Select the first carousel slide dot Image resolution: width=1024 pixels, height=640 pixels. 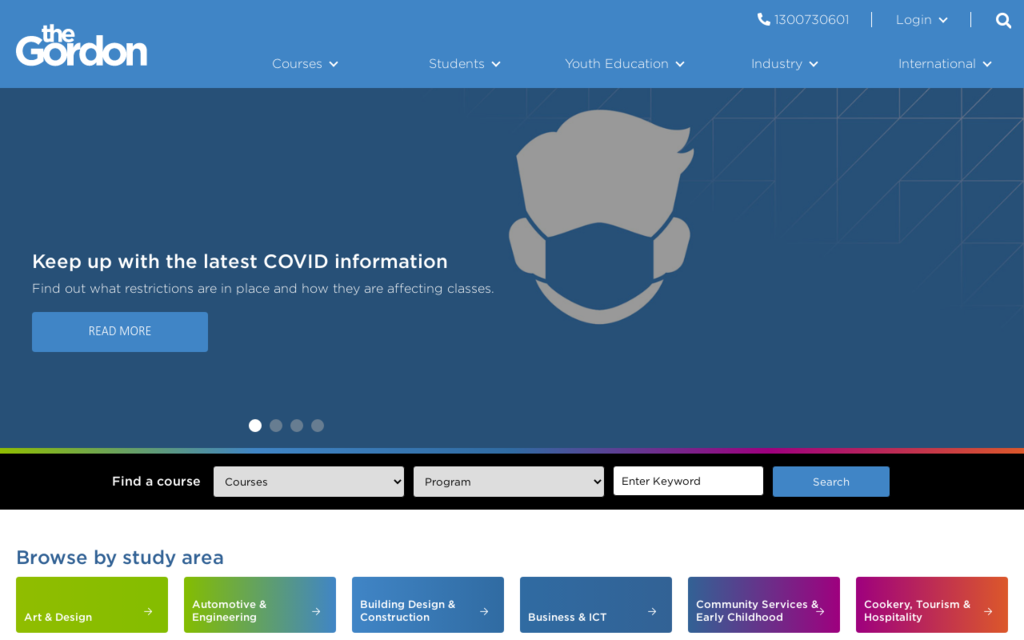[x=255, y=426]
